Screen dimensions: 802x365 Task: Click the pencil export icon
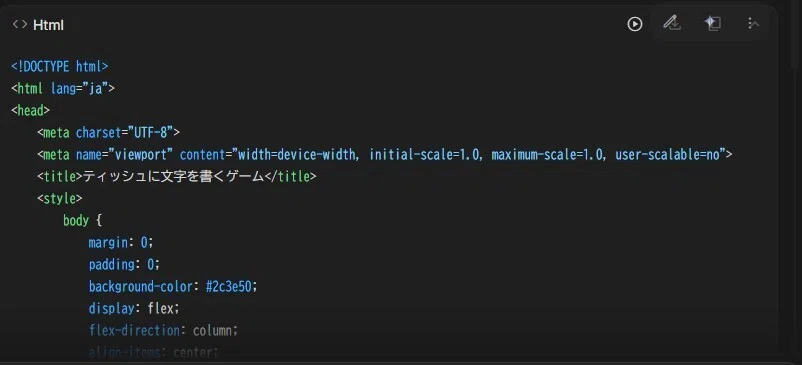(x=671, y=23)
